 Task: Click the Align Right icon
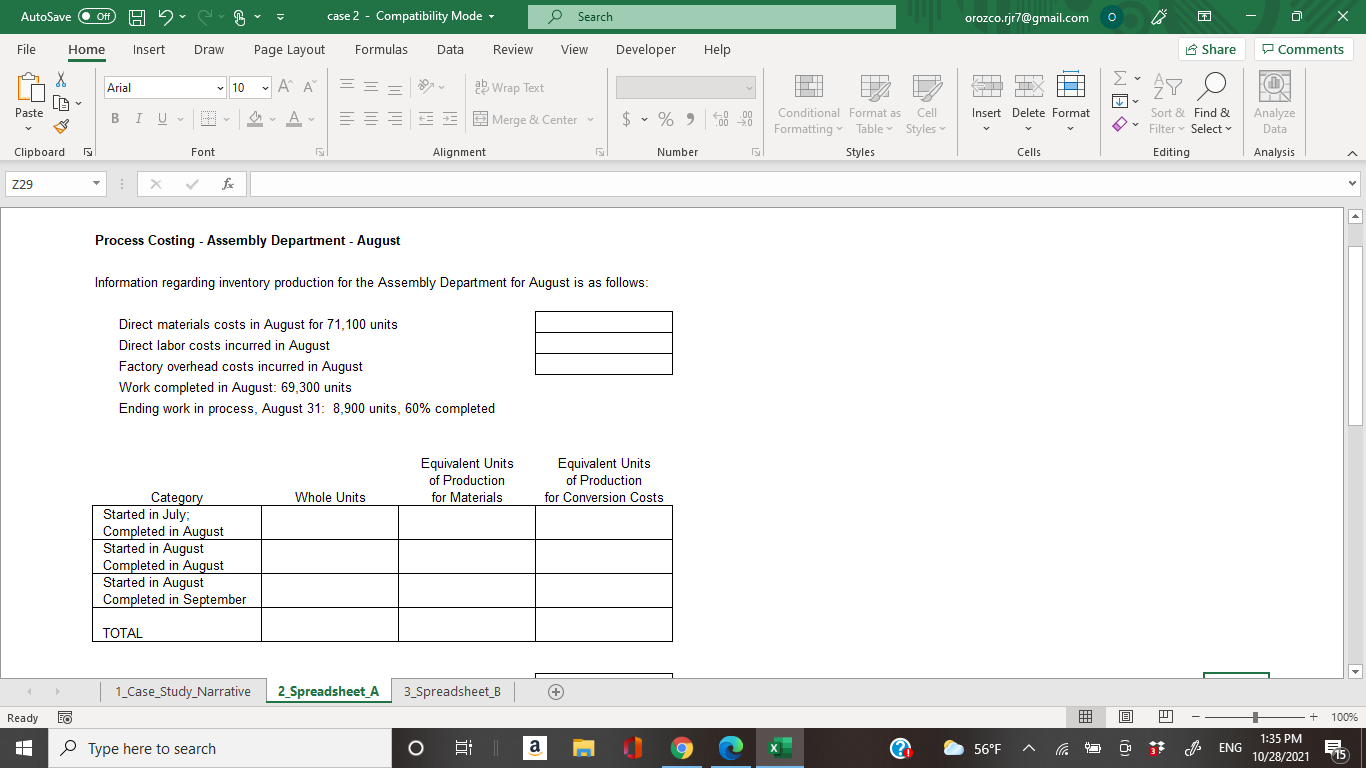(393, 120)
